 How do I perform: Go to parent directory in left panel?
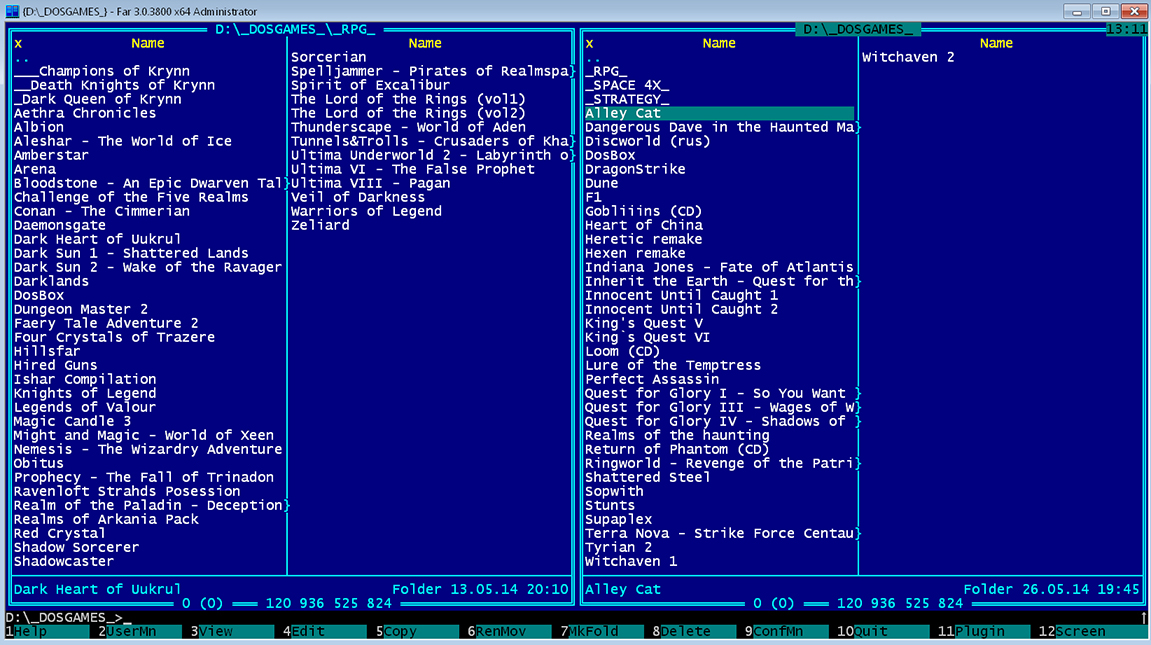pyautogui.click(x=21, y=58)
